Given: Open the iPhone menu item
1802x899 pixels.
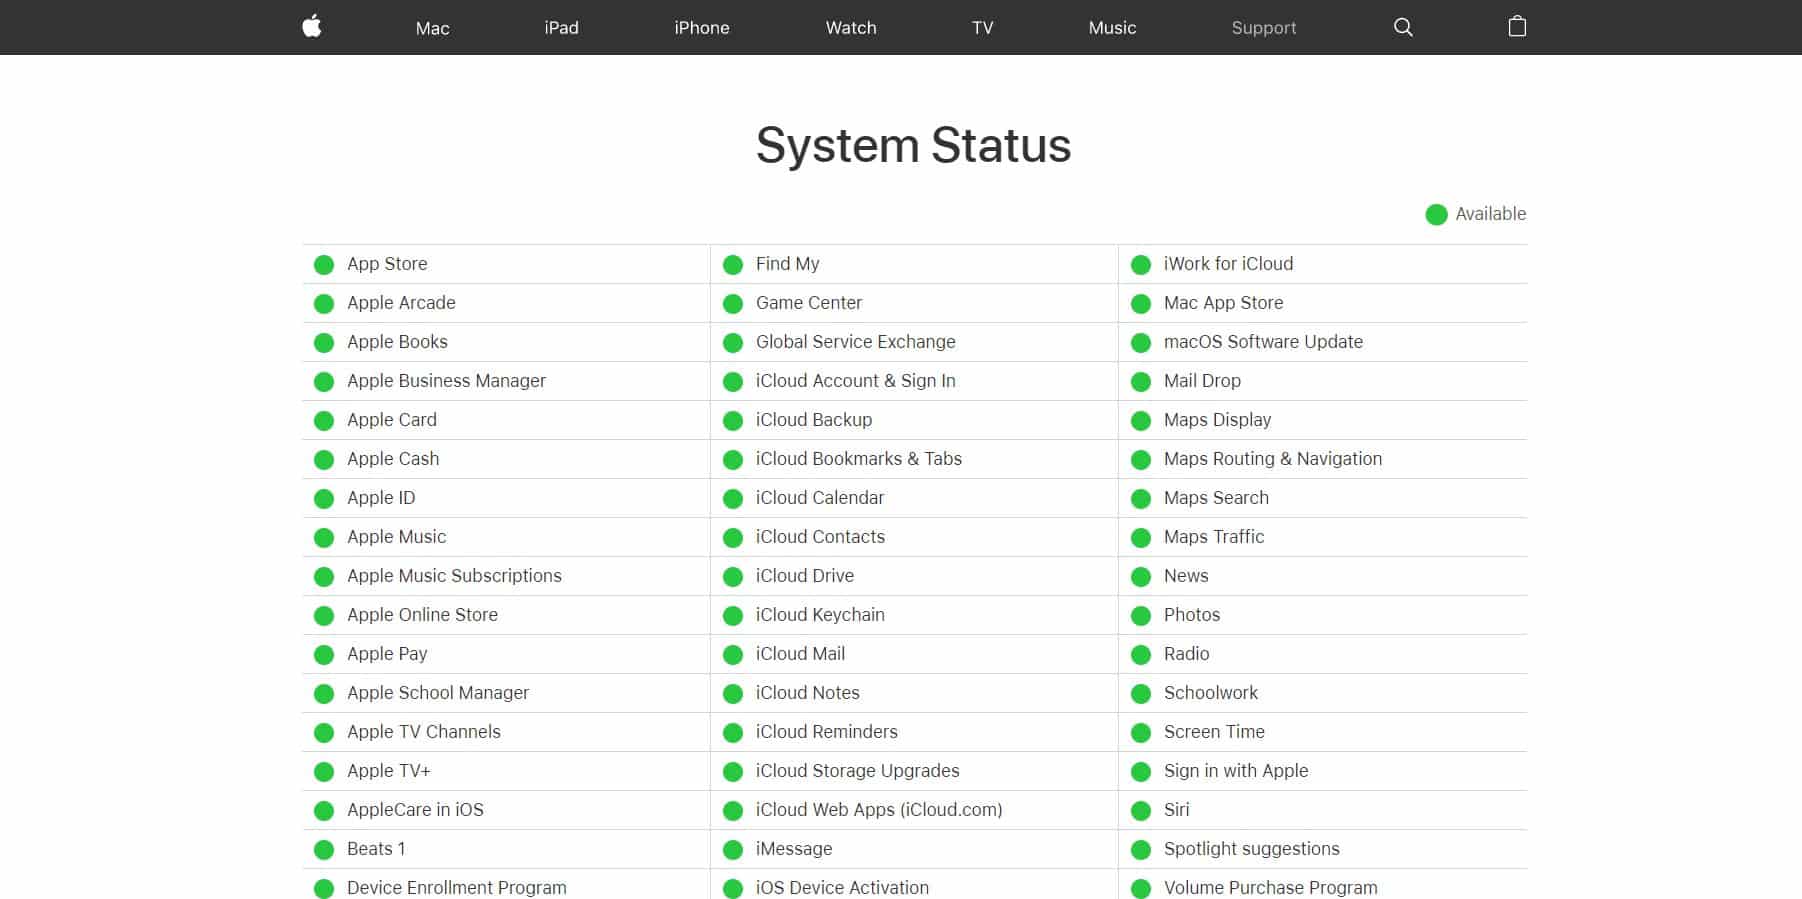Looking at the screenshot, I should click(701, 28).
